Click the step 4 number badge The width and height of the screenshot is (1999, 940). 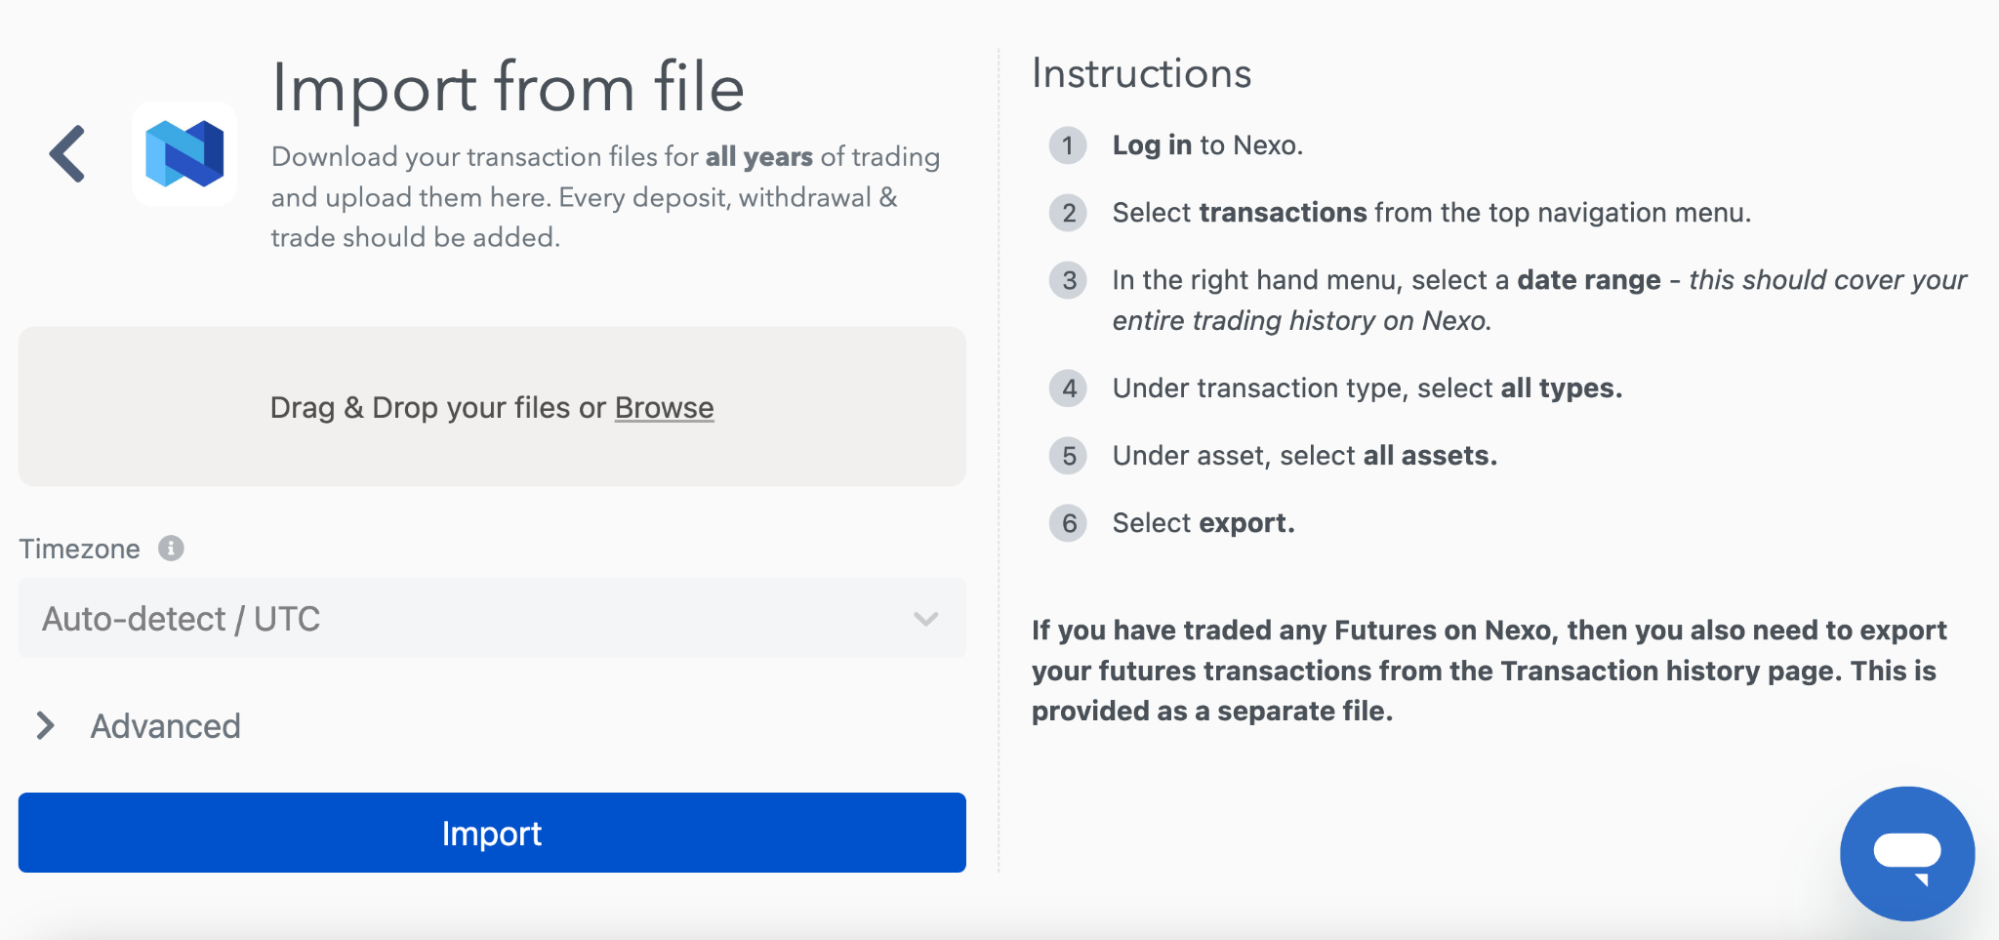click(x=1068, y=388)
